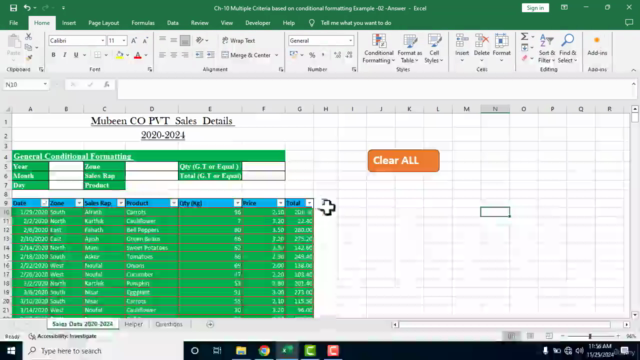
Task: Switch to the Formulas ribbon tab
Action: (143, 23)
